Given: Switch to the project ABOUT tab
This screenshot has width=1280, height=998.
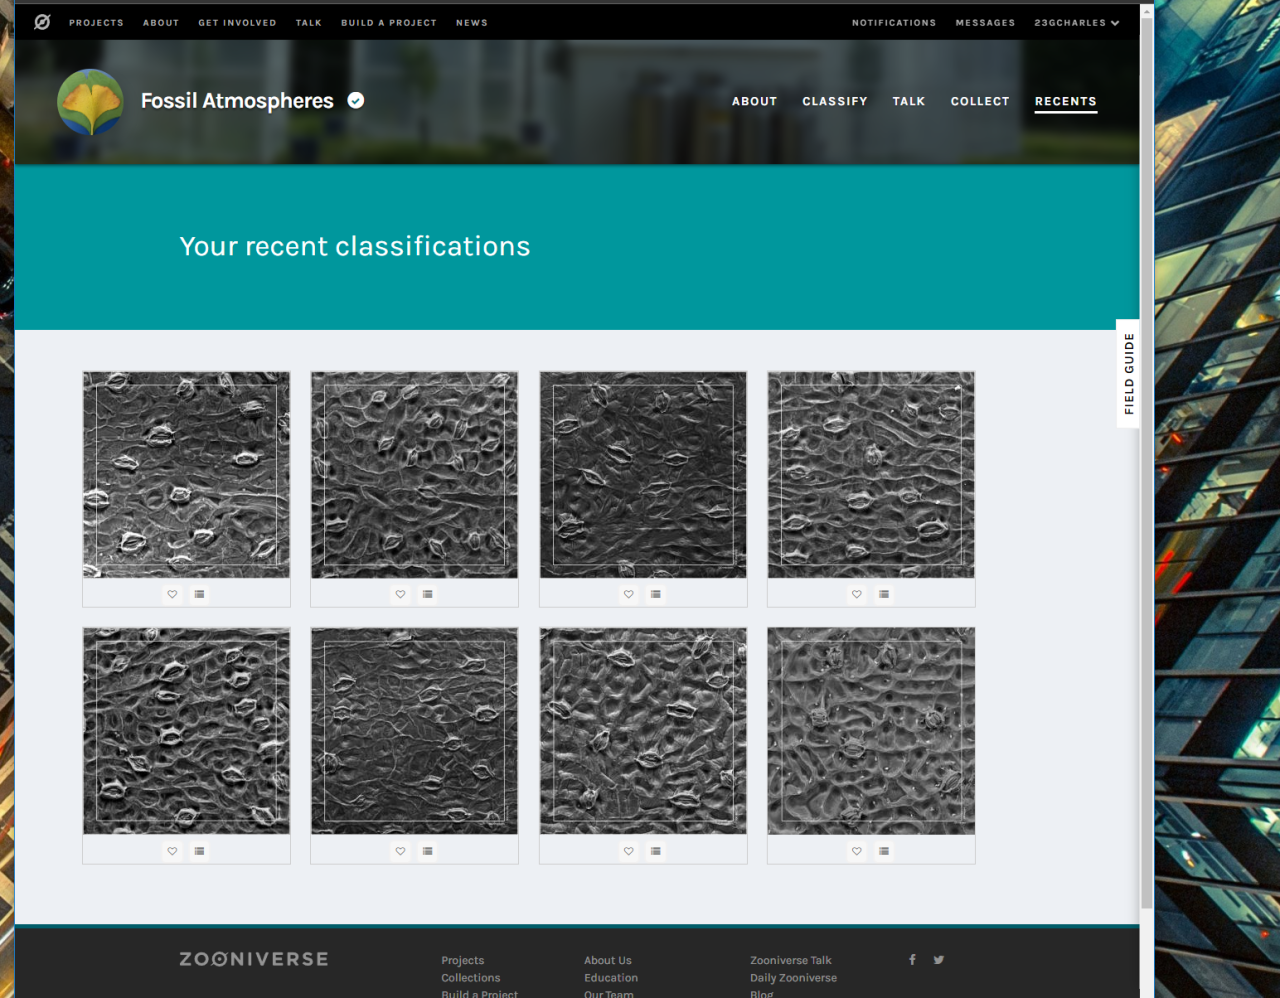Looking at the screenshot, I should tap(754, 101).
